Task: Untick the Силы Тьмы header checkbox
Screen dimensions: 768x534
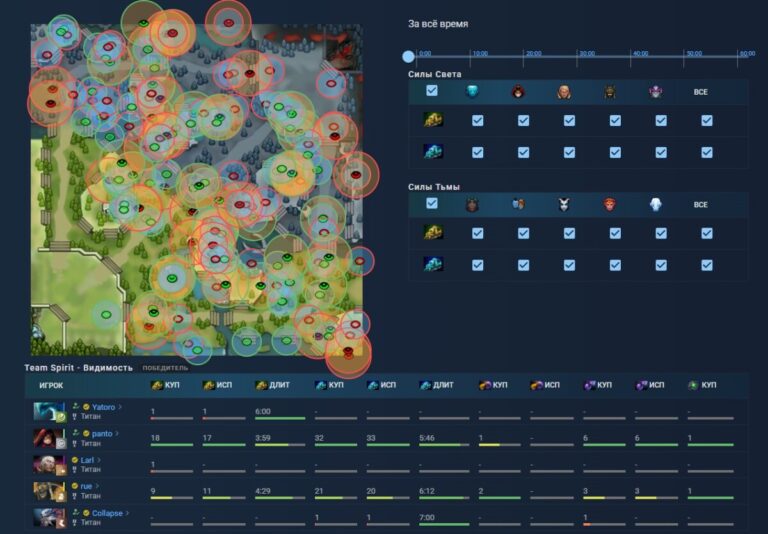Action: 432,203
